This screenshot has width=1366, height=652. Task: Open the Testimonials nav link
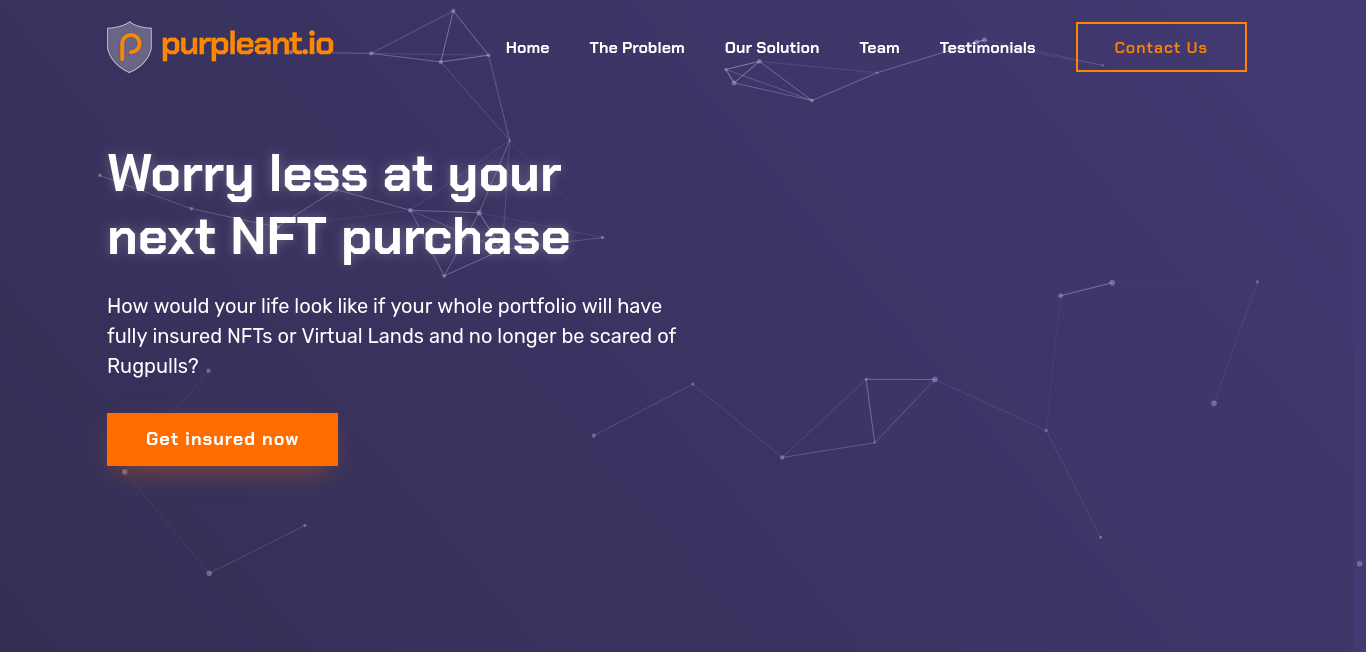[x=987, y=48]
